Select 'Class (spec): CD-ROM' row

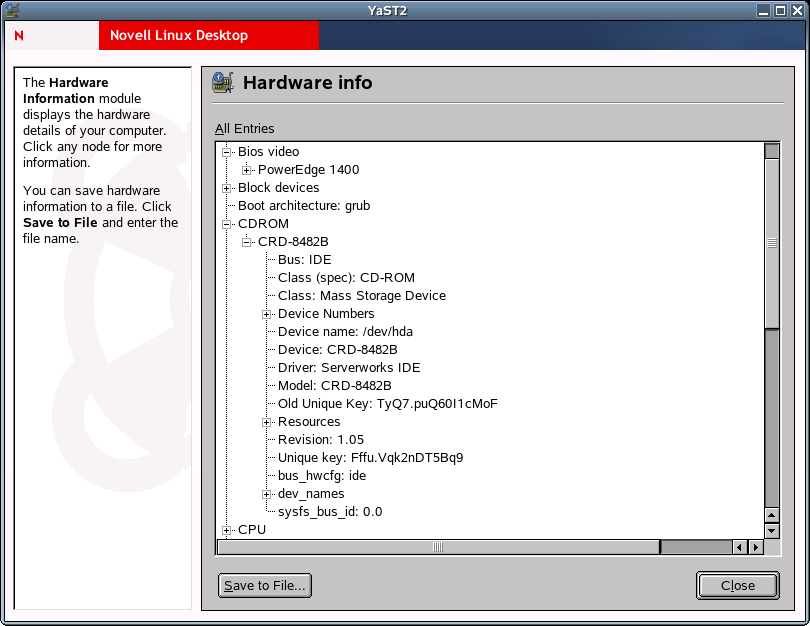pos(346,278)
